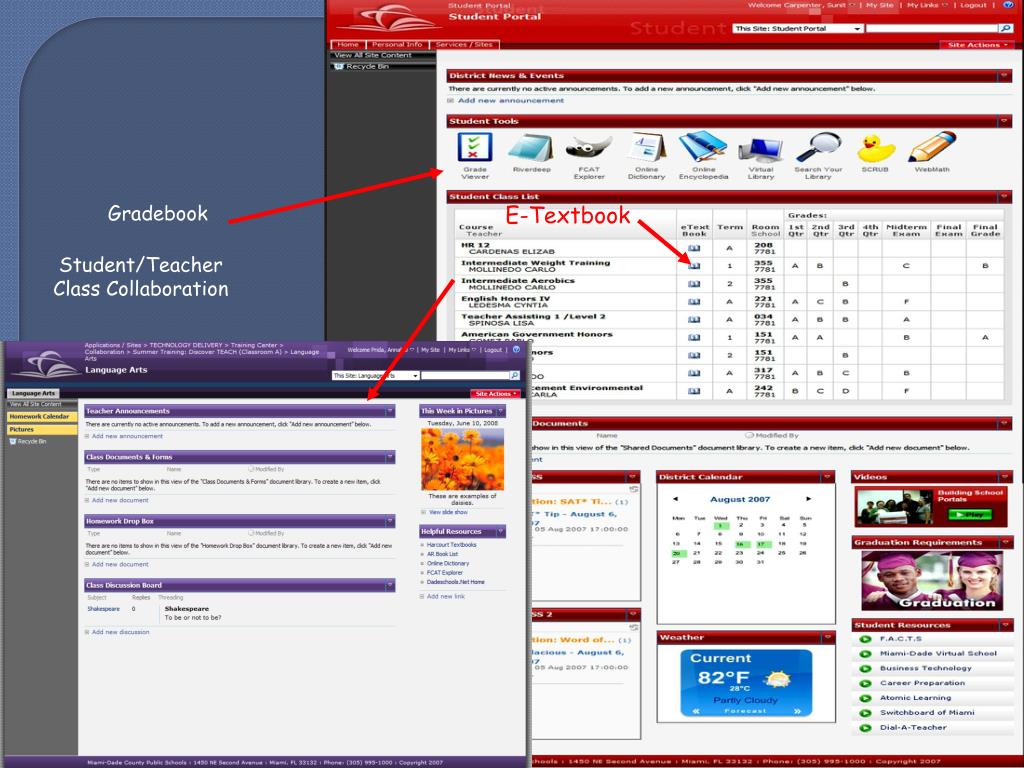Expand the Helpful Resources web part menu
This screenshot has height=768, width=1024.
click(x=501, y=532)
